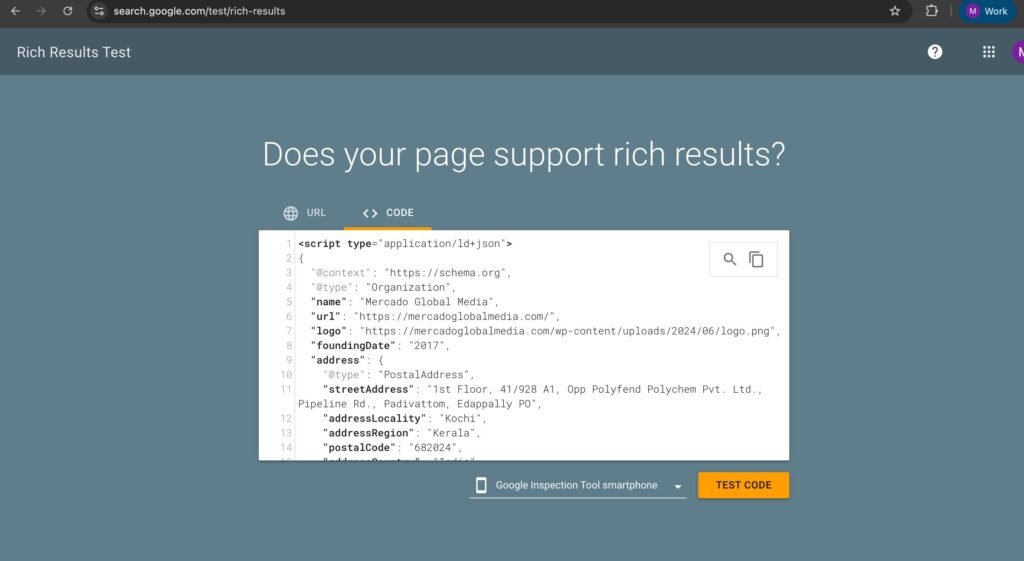The height and width of the screenshot is (561, 1024).
Task: Click the "name": "Mercado Global Media" line
Action: 405,302
